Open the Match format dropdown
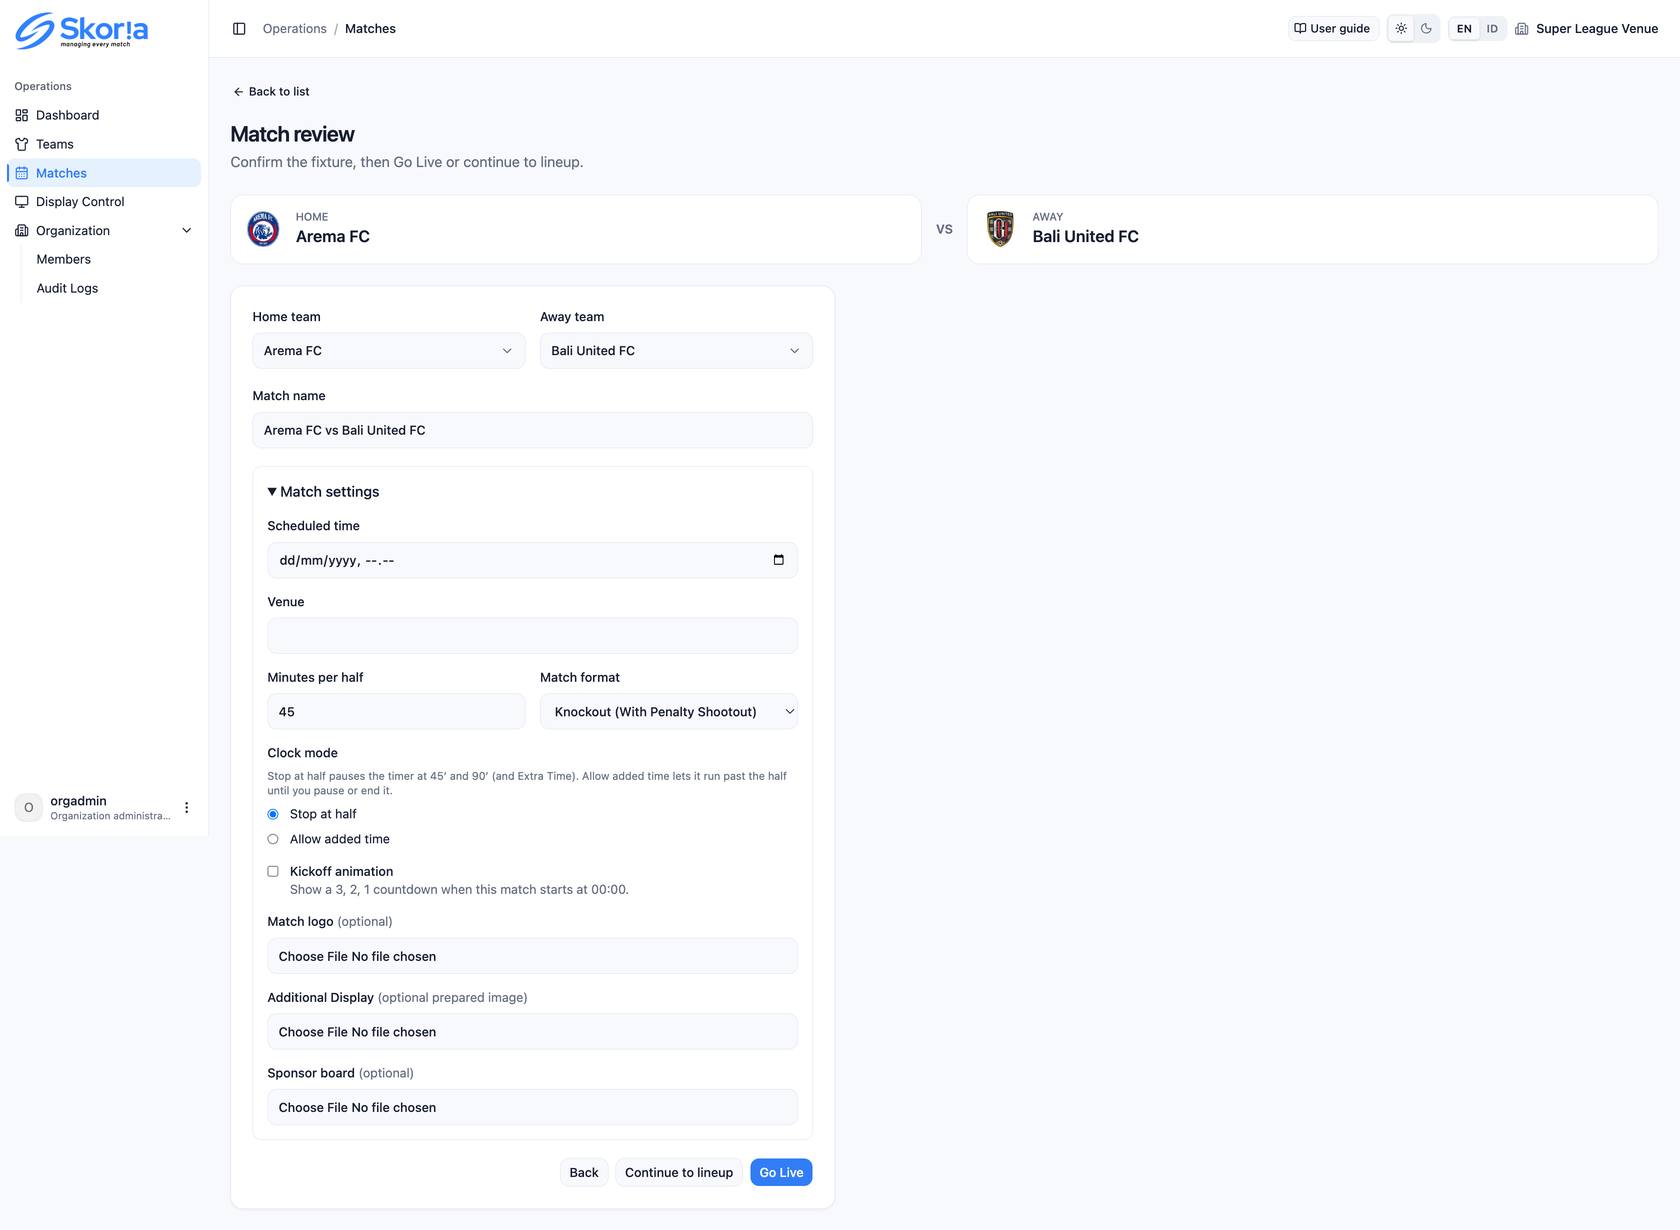The width and height of the screenshot is (1680, 1230). tap(669, 712)
